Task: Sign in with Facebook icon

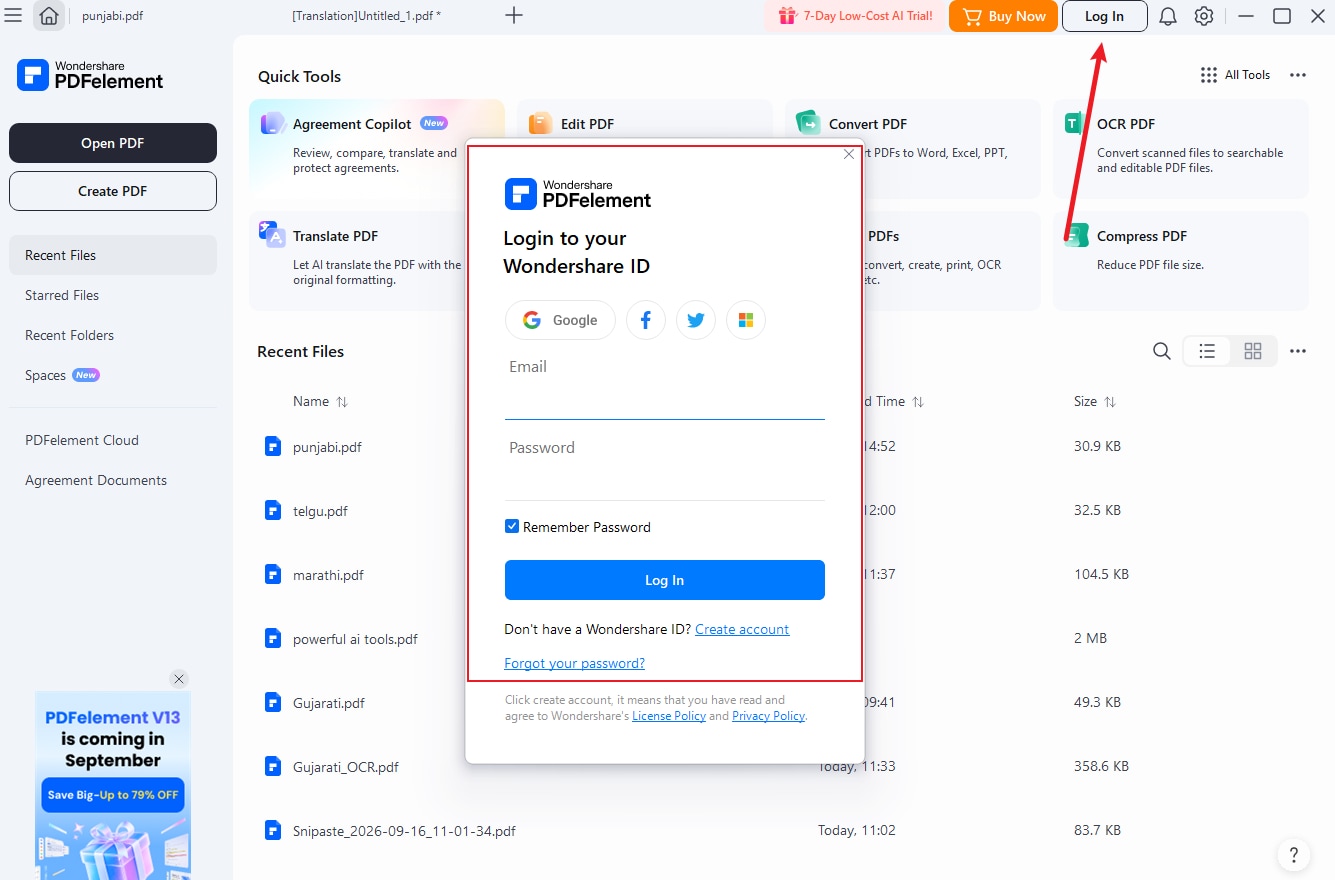Action: point(646,320)
